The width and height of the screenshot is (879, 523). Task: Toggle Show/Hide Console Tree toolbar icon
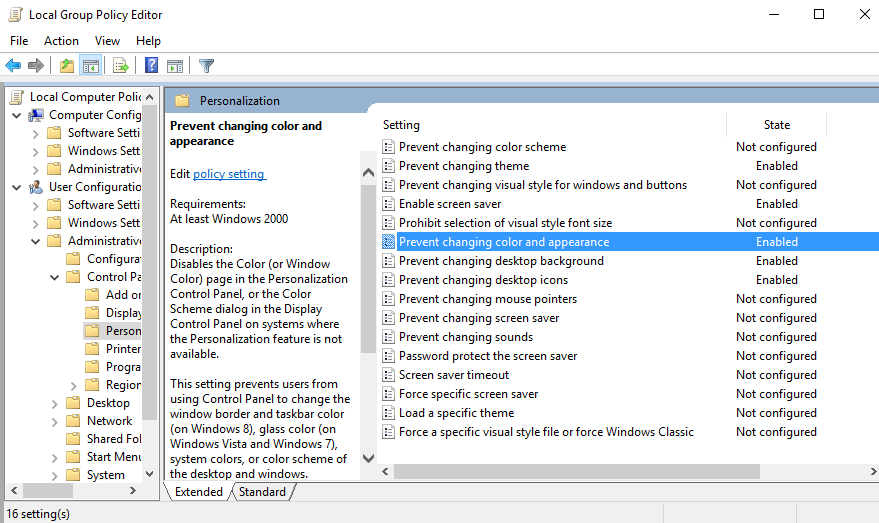coord(90,66)
